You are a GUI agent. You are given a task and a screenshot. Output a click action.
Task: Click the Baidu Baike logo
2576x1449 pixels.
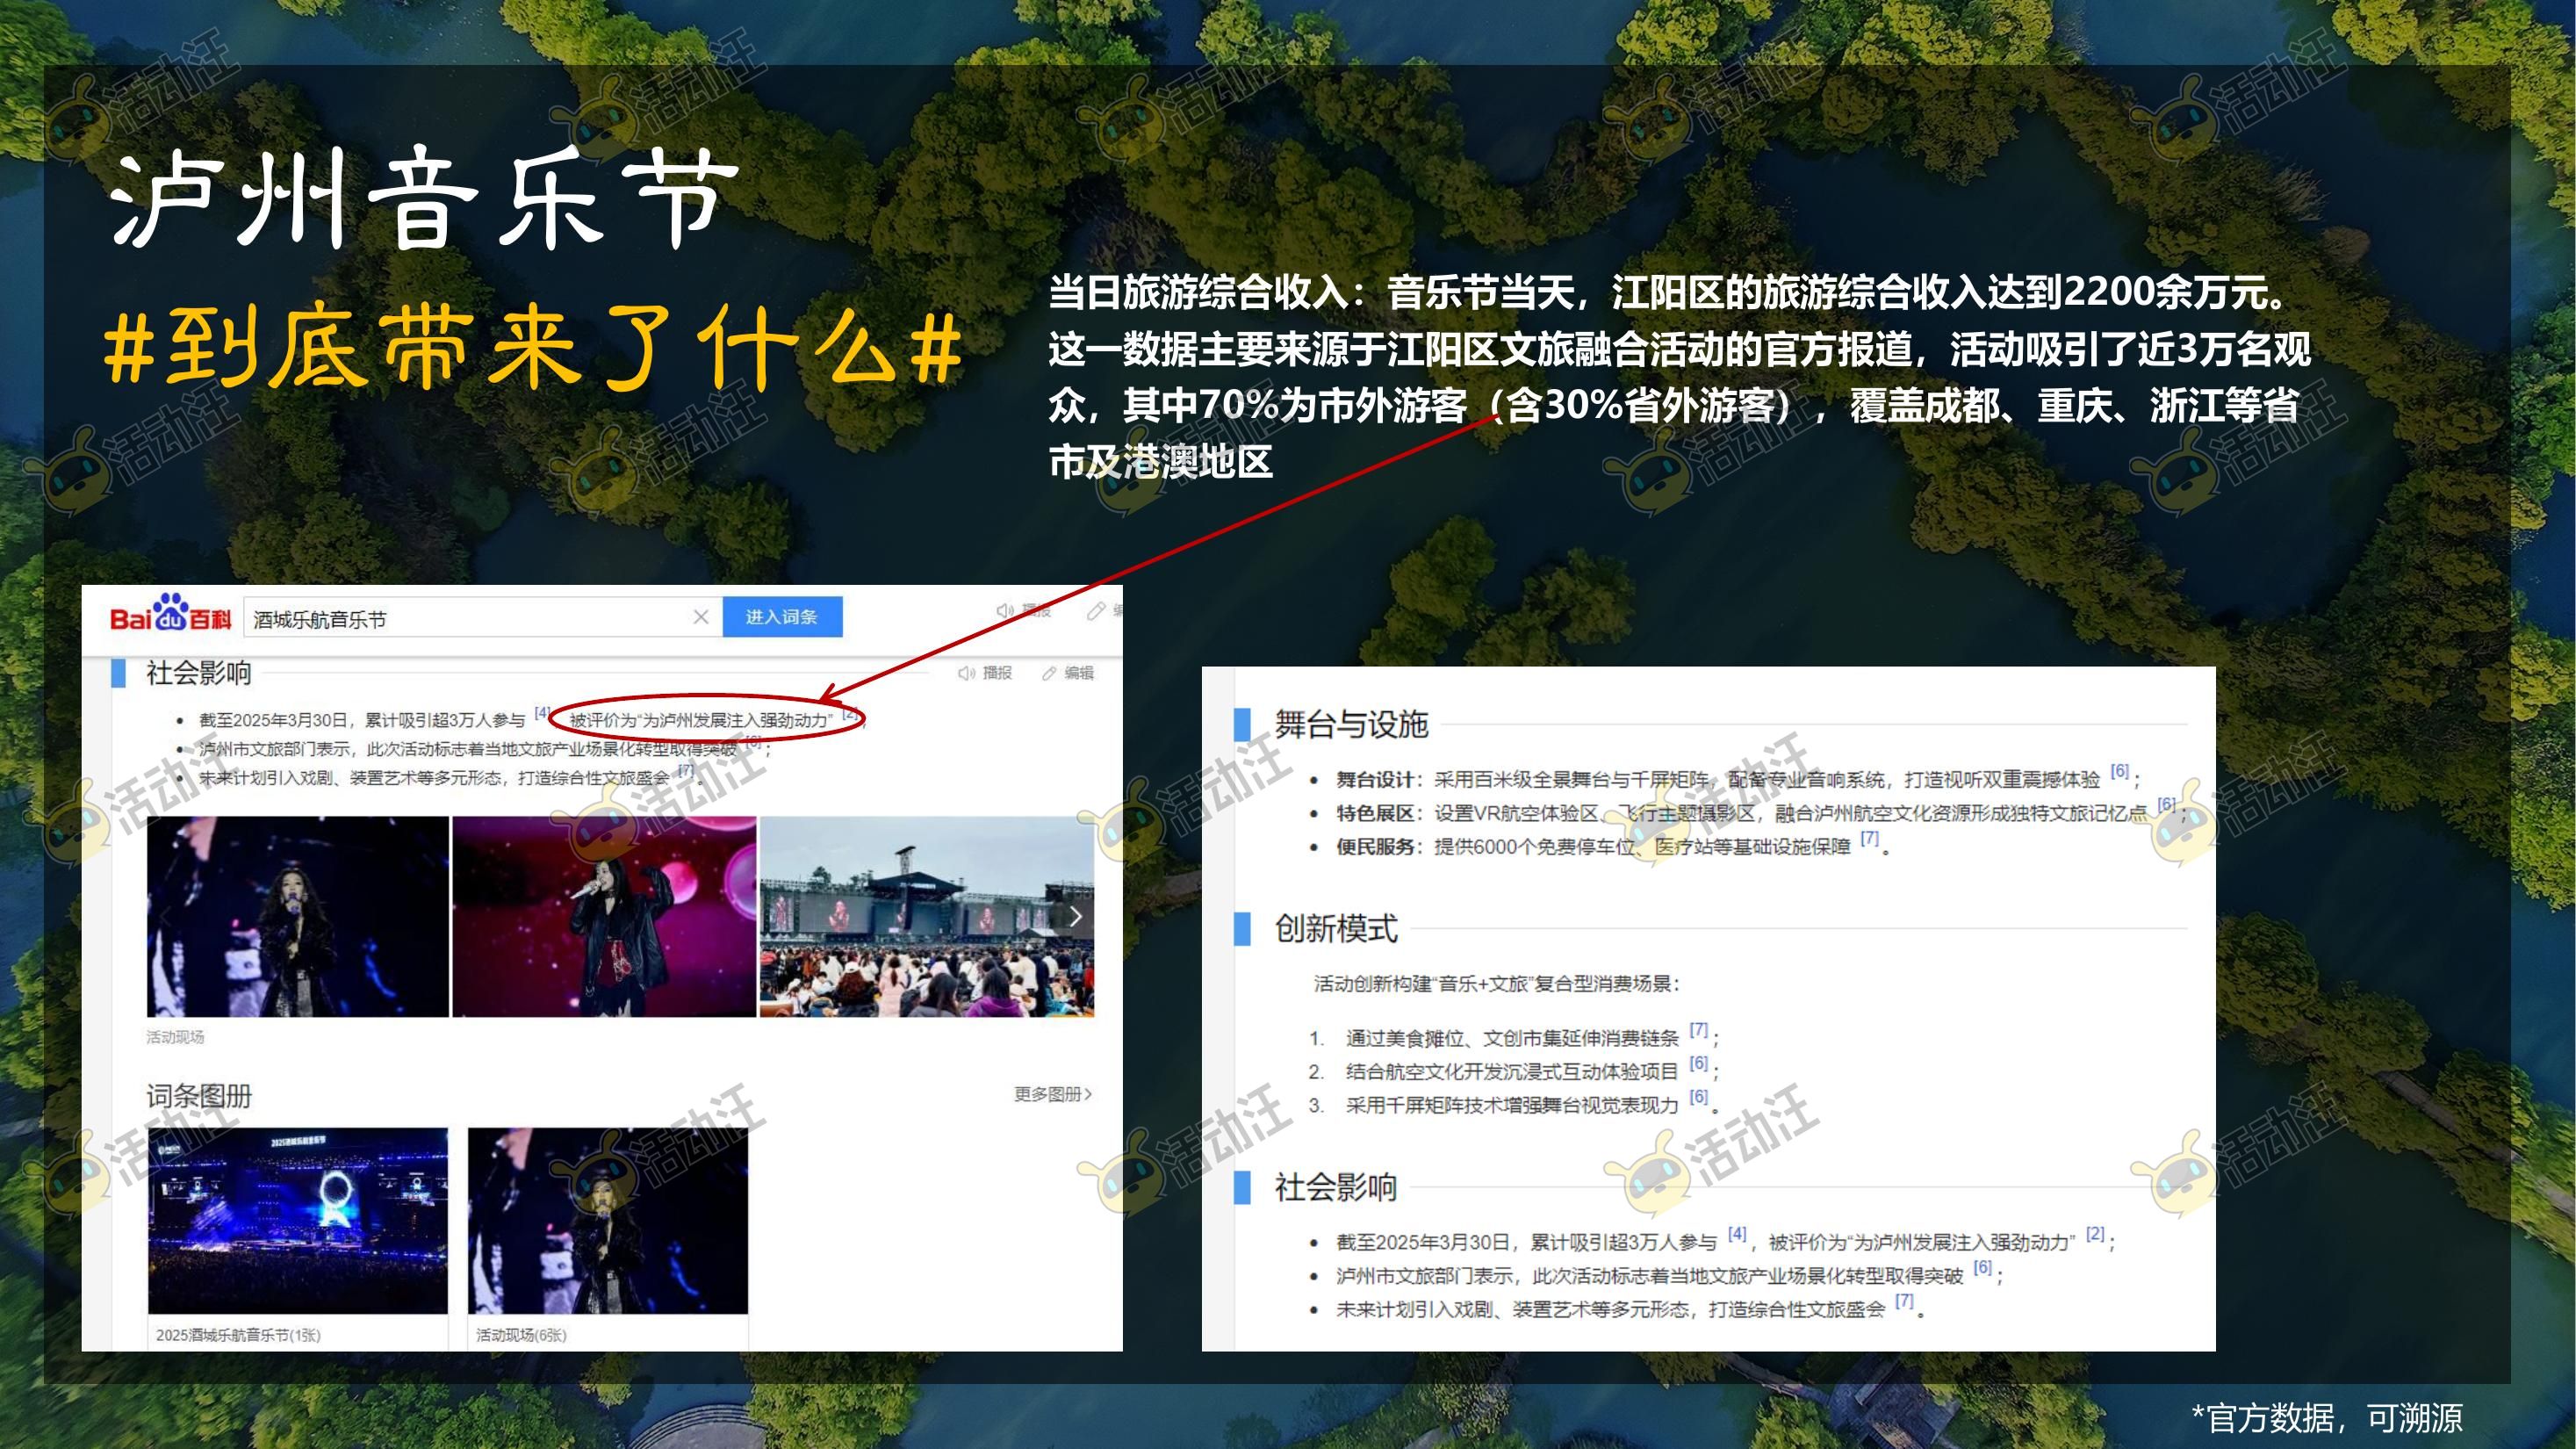170,616
